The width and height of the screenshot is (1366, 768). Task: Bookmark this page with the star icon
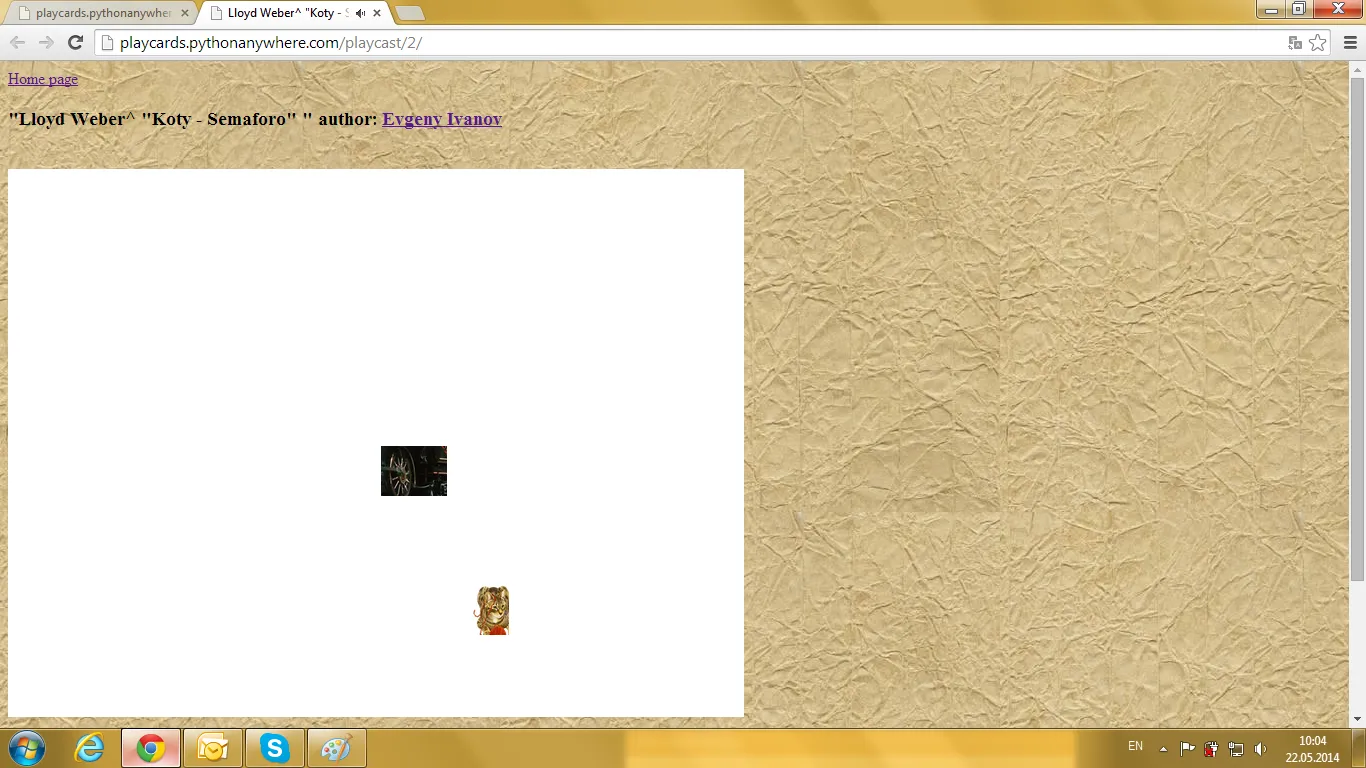(x=1318, y=42)
